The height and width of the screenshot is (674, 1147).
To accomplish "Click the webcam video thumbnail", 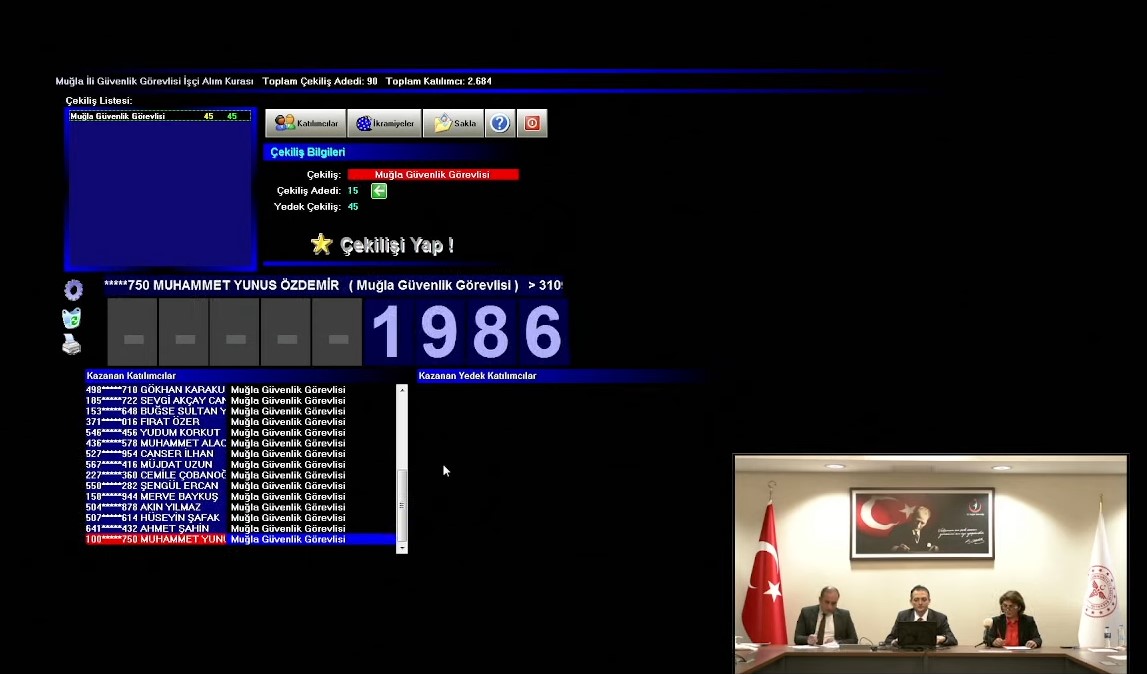I will [x=930, y=564].
